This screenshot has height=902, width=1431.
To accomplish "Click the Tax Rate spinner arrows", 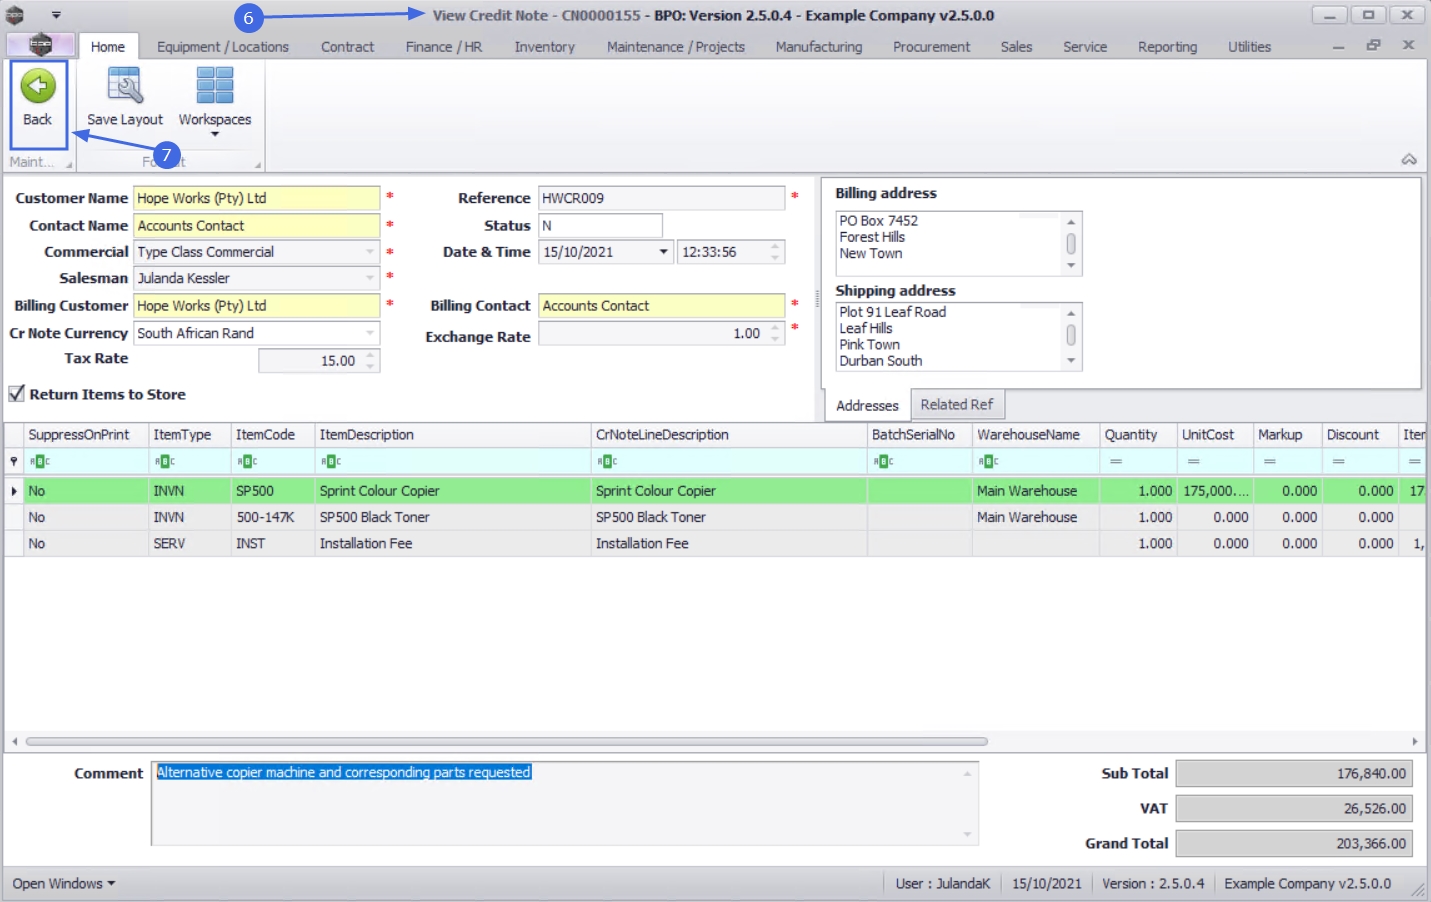I will point(371,361).
